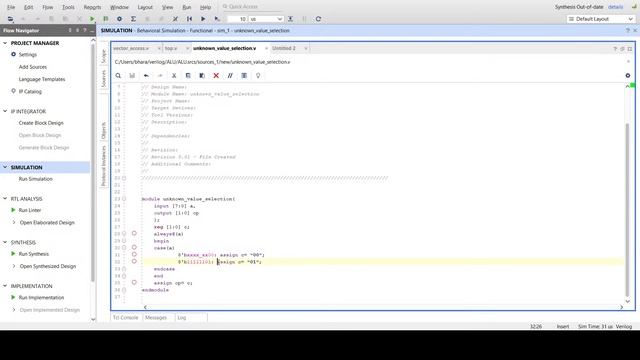Collapse the SYNTHESIS section
640x360 pixels.
(x=5, y=242)
